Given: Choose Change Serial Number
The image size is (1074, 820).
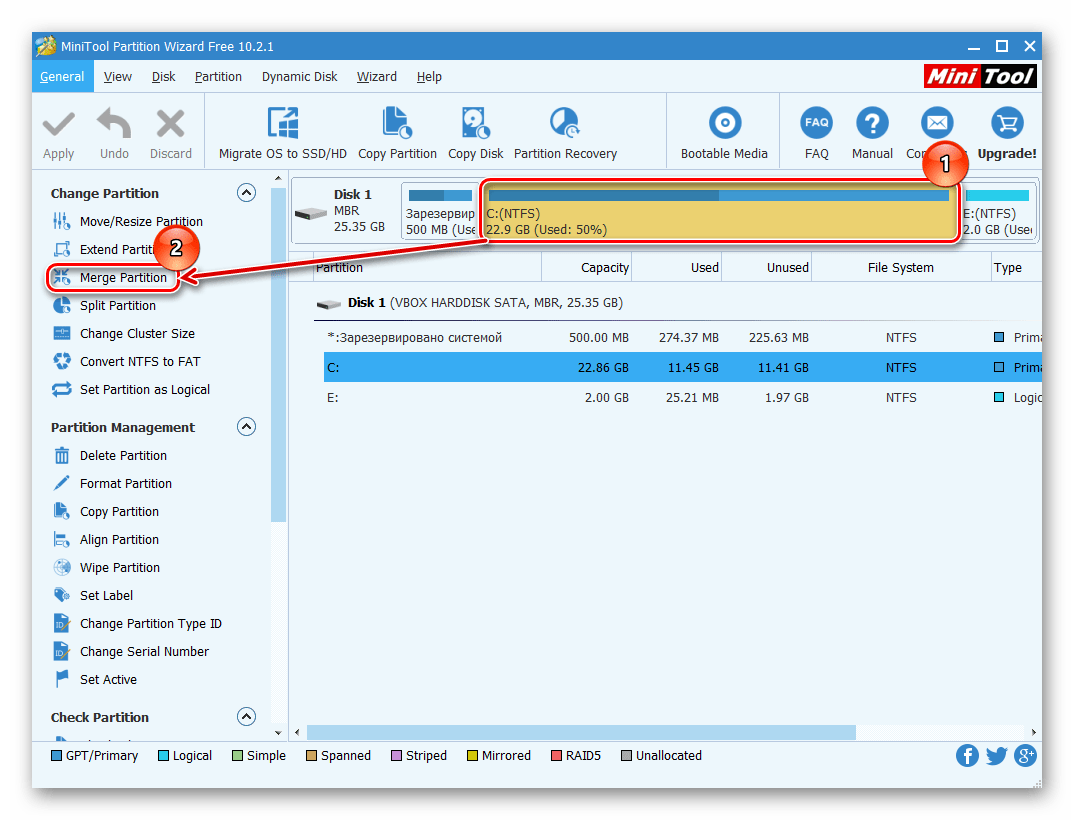Looking at the screenshot, I should (x=144, y=652).
